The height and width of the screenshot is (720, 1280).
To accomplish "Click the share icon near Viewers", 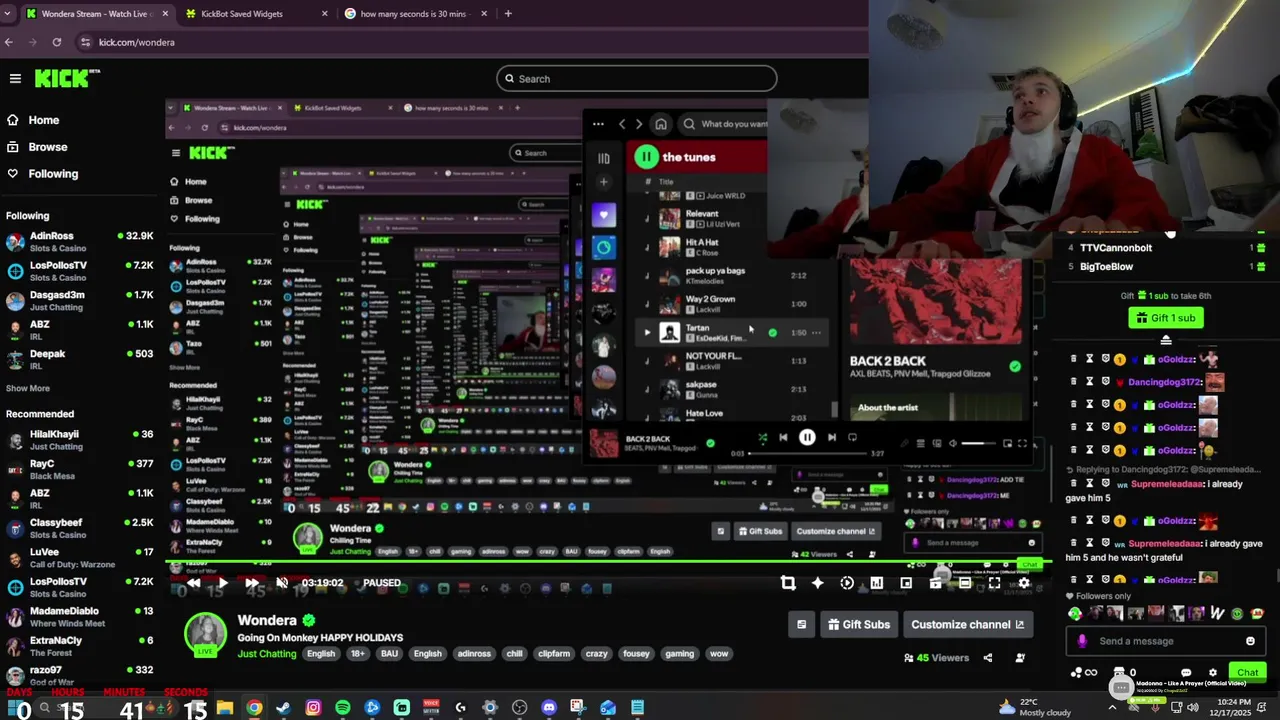I will 988,658.
